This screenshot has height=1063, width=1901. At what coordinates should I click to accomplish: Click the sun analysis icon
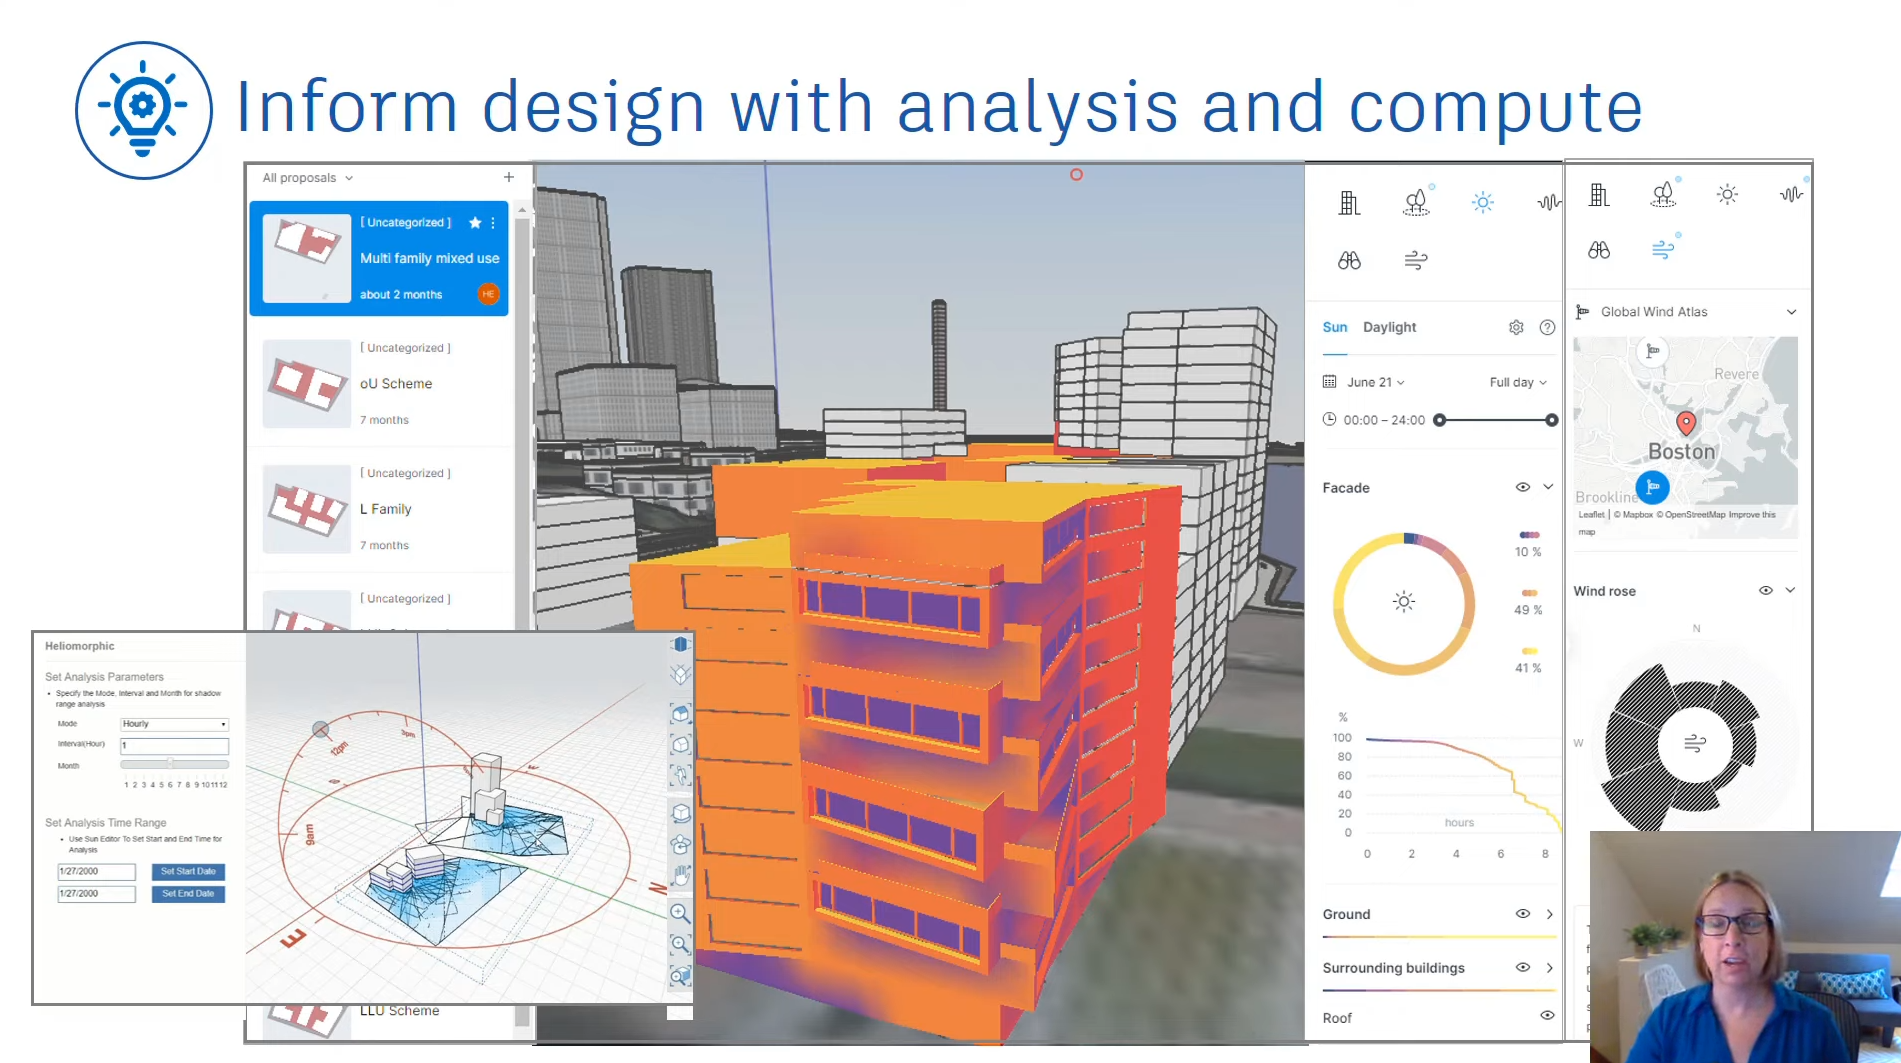[1482, 203]
